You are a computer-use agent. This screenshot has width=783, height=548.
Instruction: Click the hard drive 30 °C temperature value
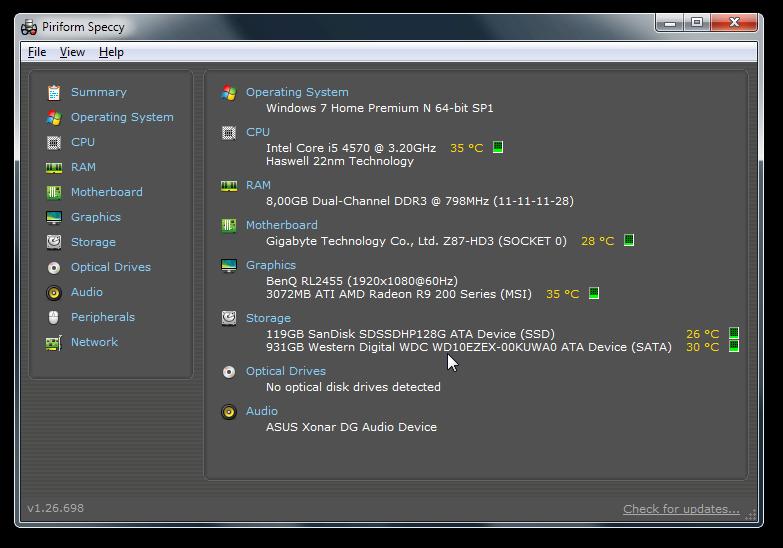click(x=702, y=347)
